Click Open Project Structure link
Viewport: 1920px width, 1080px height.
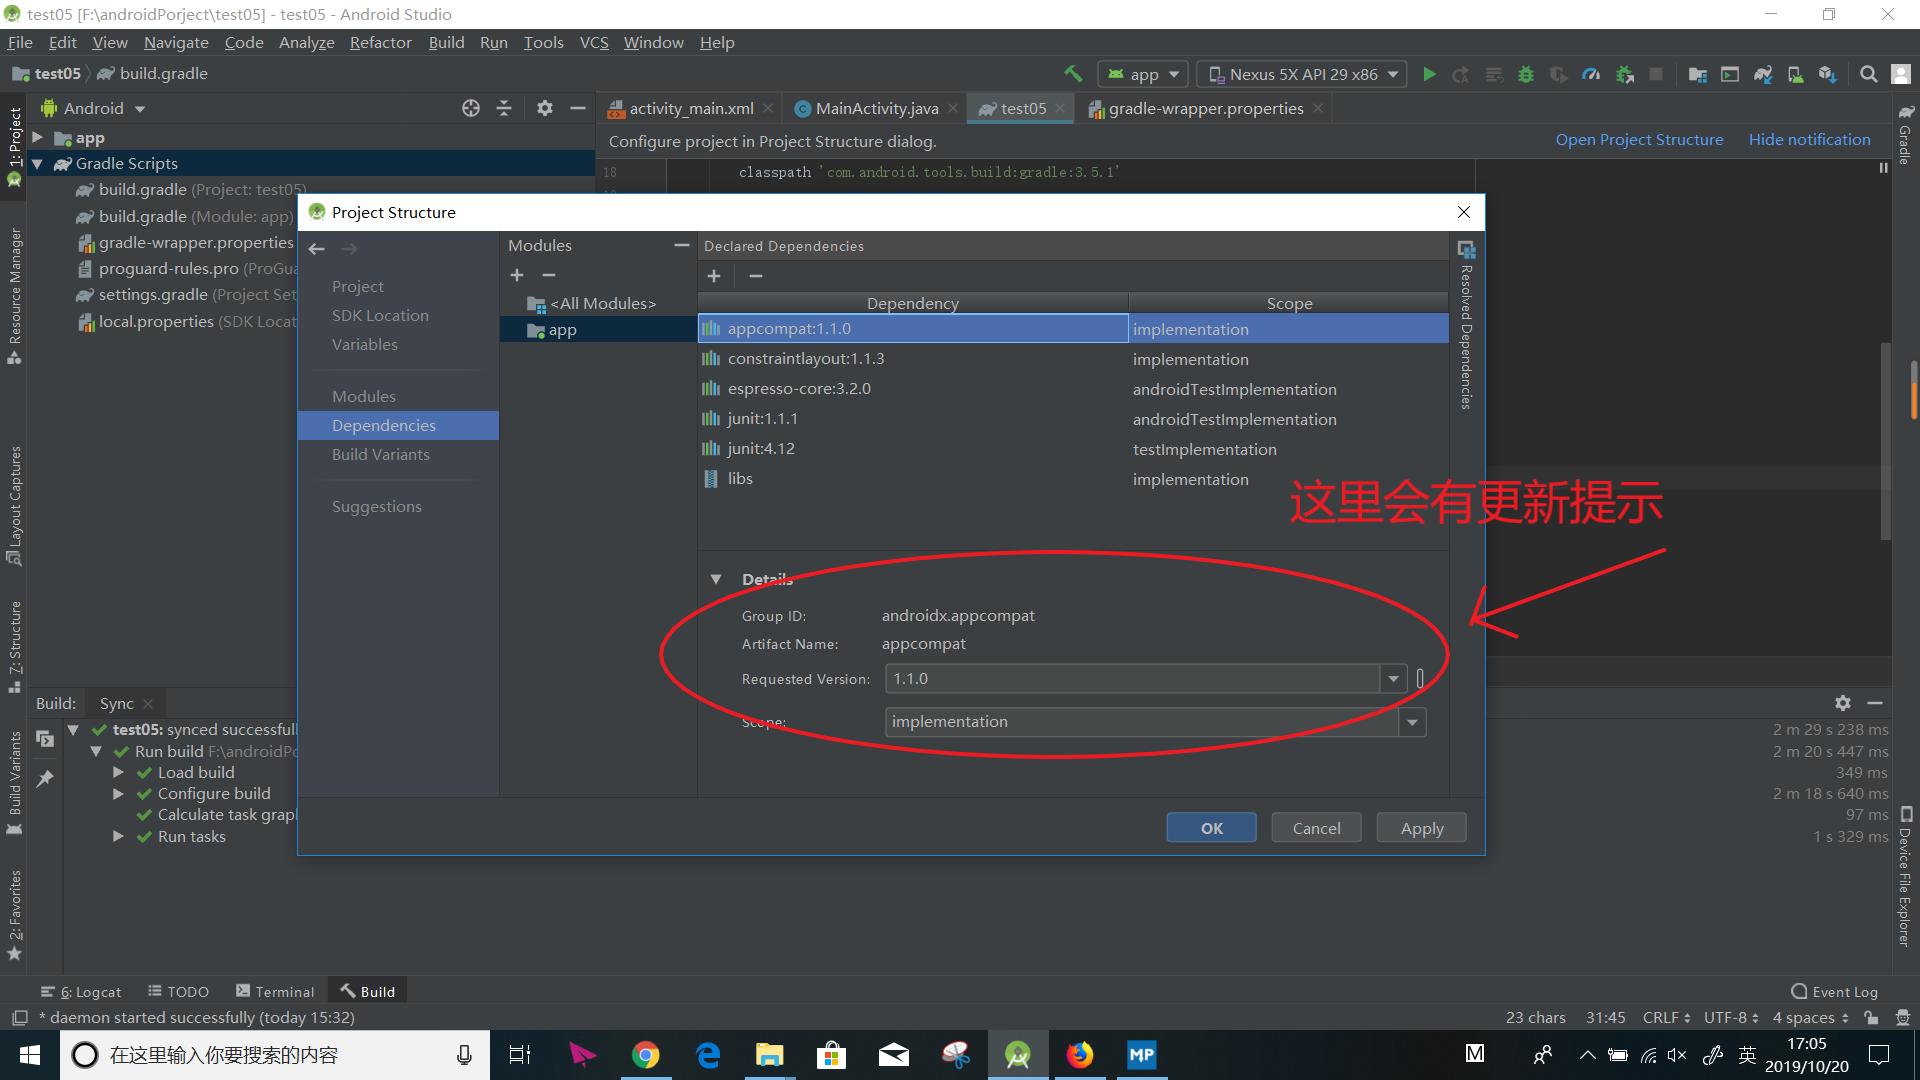1639,140
